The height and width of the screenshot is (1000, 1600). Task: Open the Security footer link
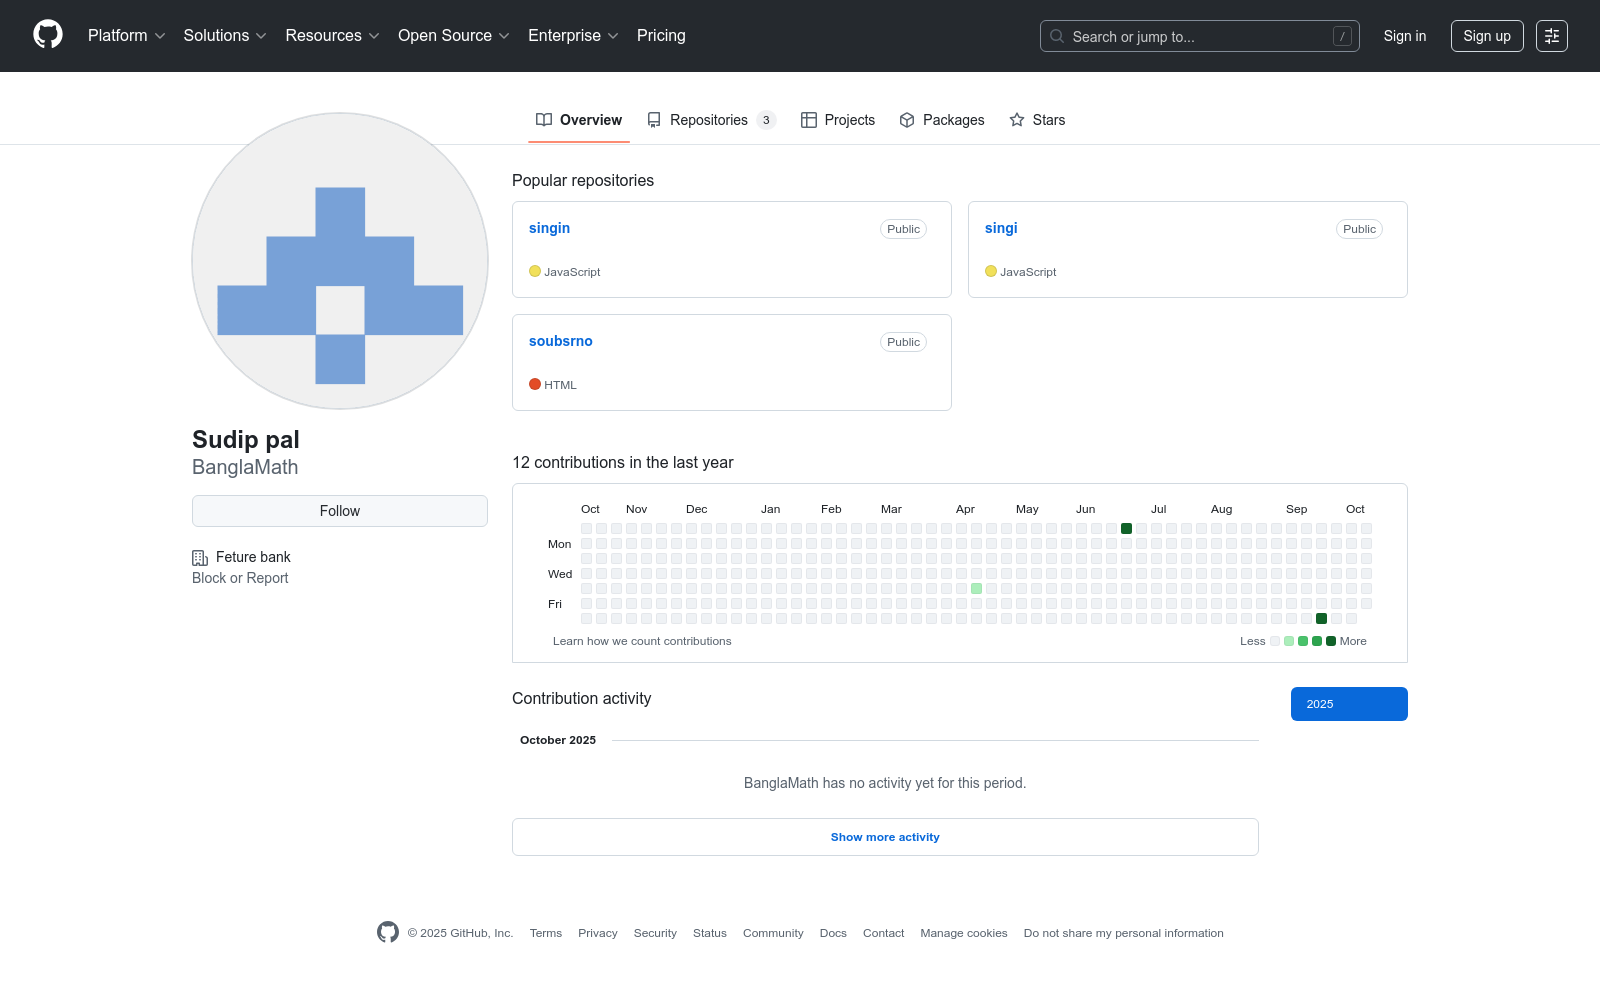pyautogui.click(x=655, y=933)
